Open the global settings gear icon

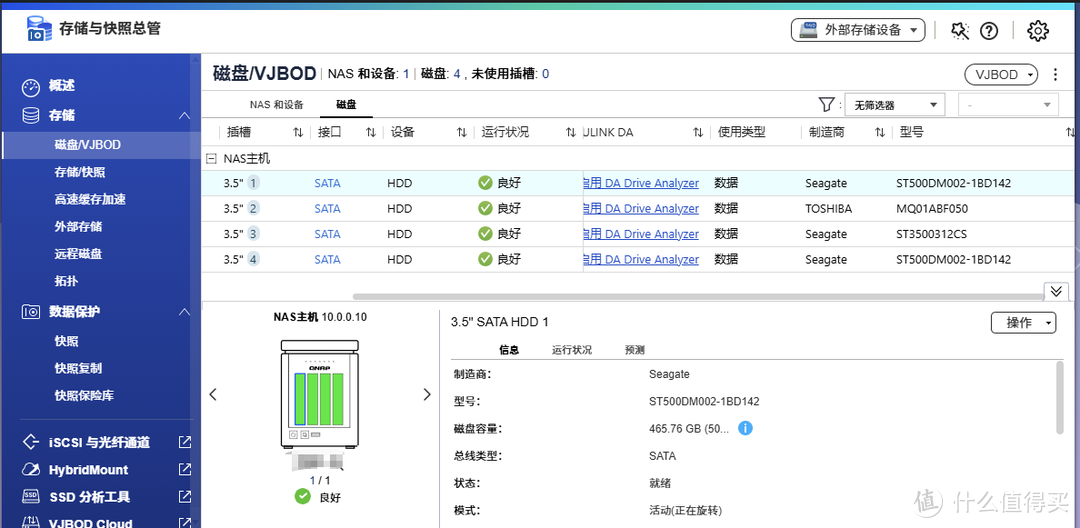tap(1037, 30)
